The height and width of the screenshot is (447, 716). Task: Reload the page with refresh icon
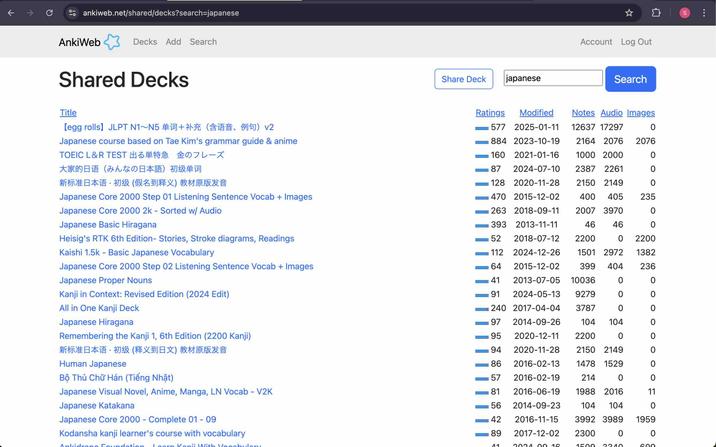click(x=48, y=13)
